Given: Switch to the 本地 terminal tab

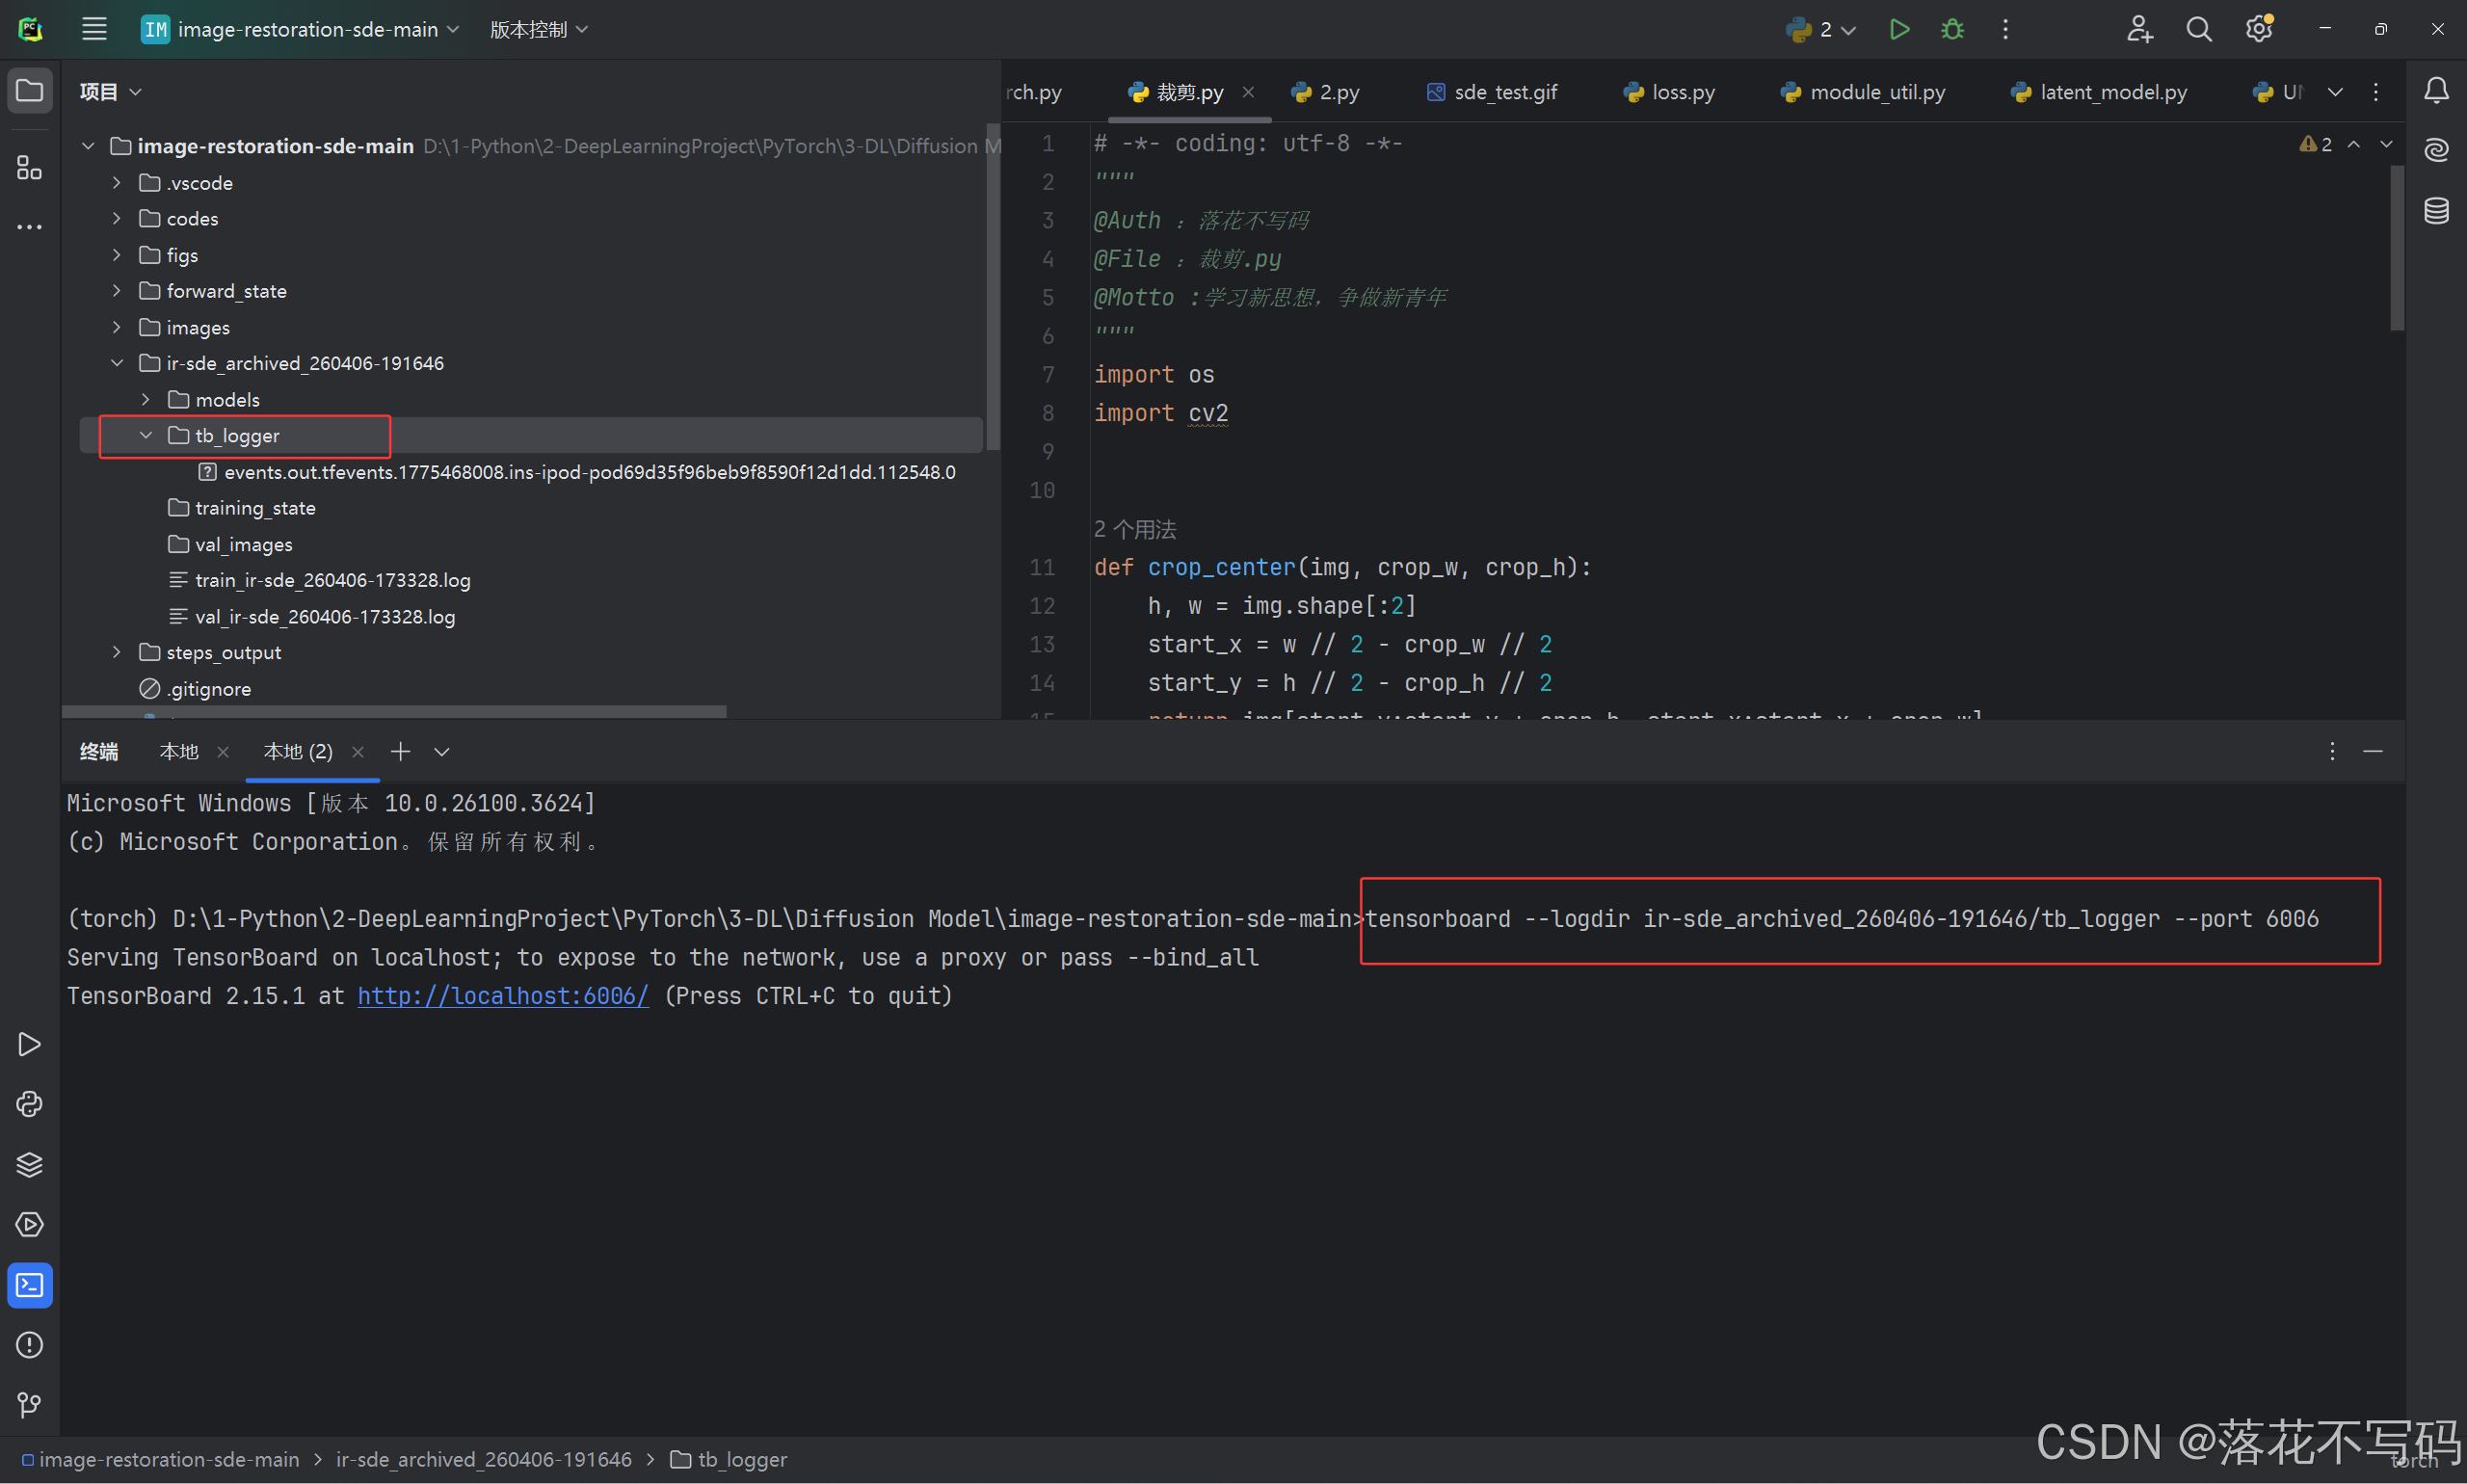Looking at the screenshot, I should (179, 751).
